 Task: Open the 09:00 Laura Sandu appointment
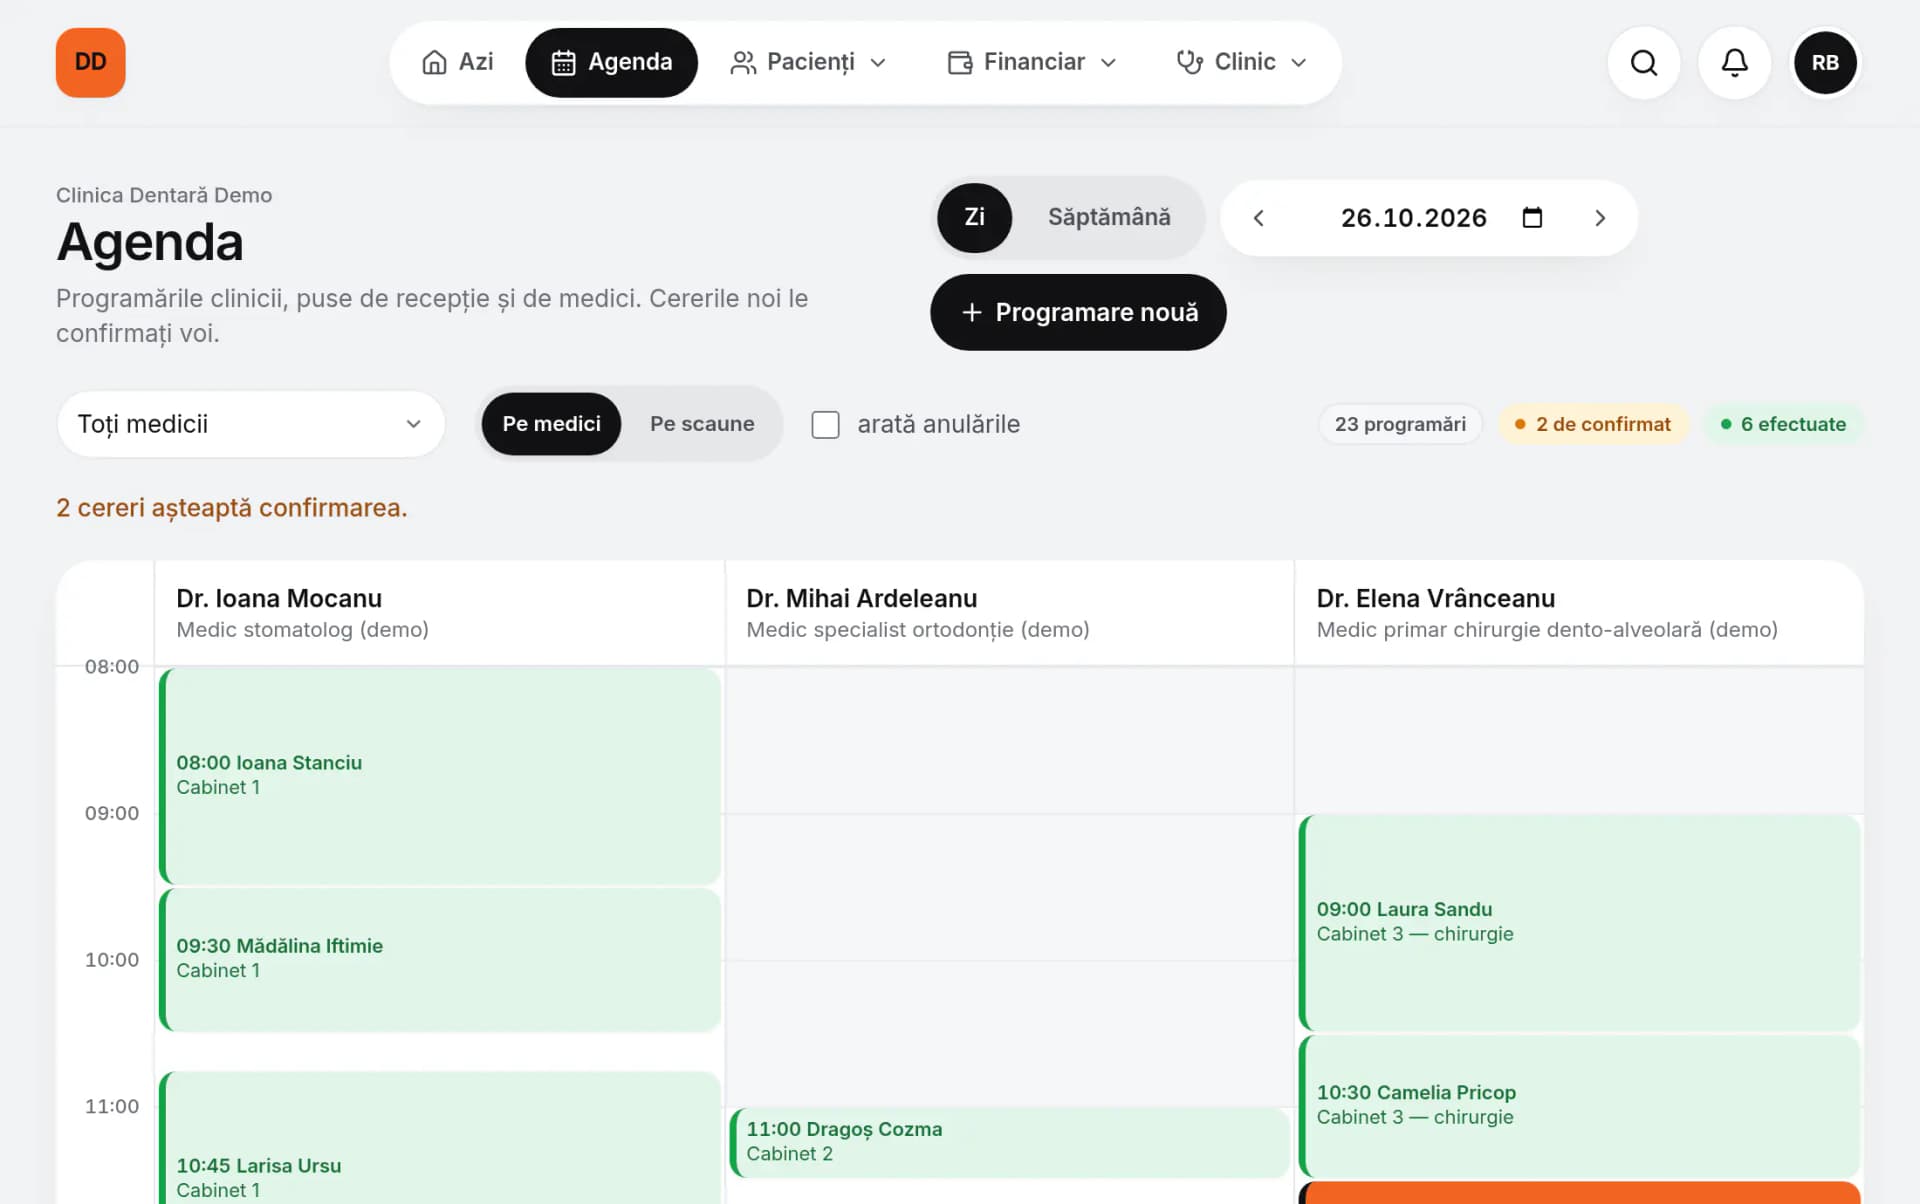(x=1580, y=922)
